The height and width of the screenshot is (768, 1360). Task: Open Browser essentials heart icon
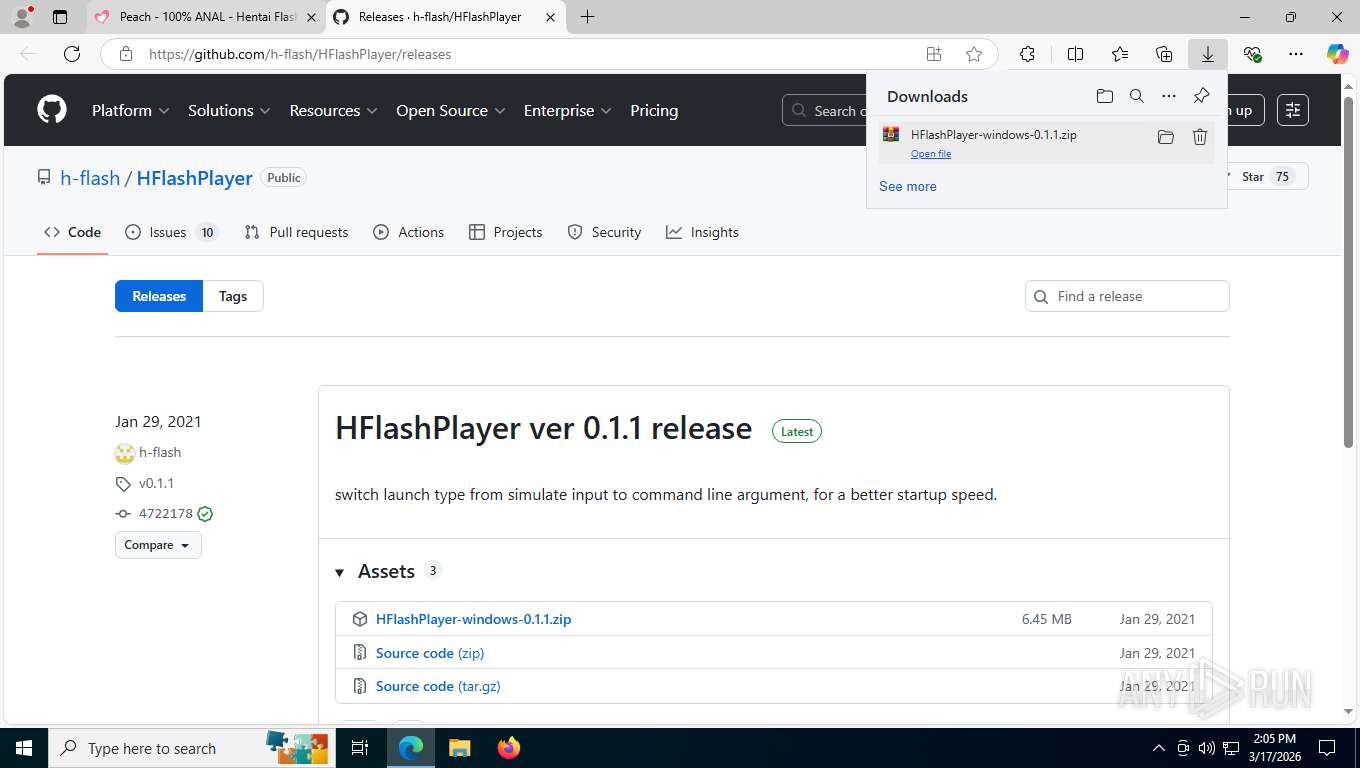point(1252,54)
